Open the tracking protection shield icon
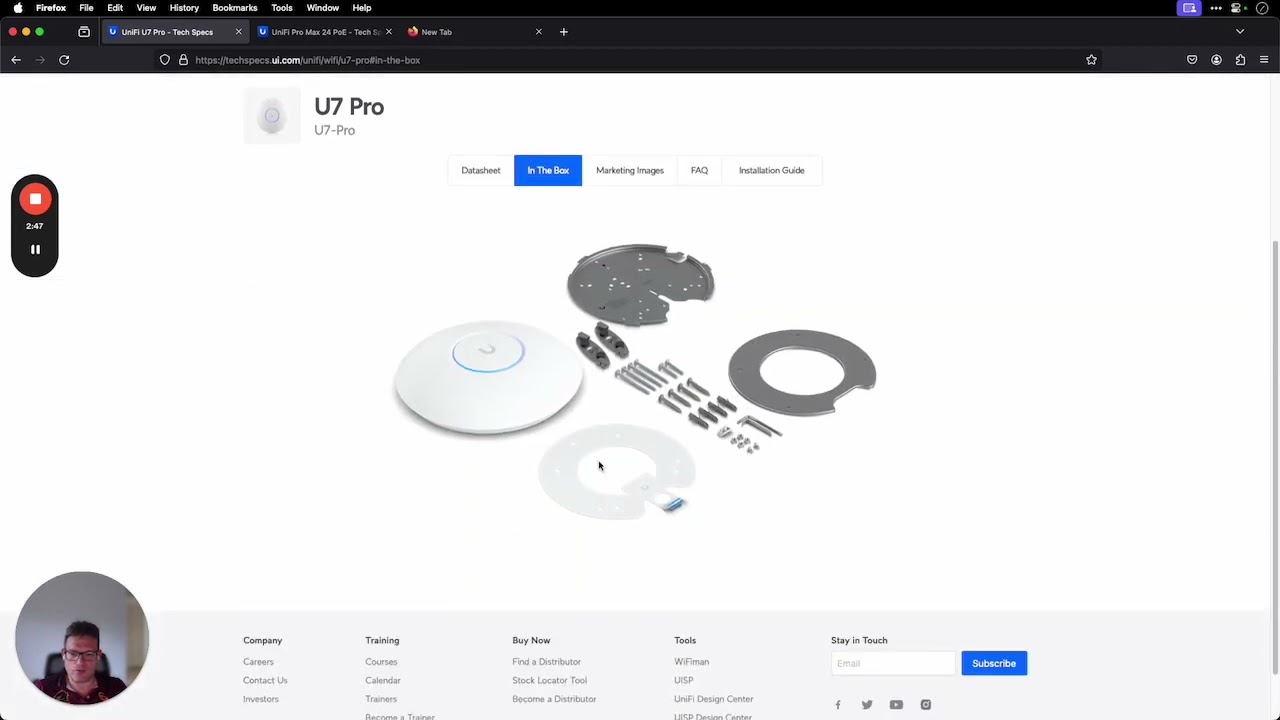The height and width of the screenshot is (720, 1280). pos(165,60)
